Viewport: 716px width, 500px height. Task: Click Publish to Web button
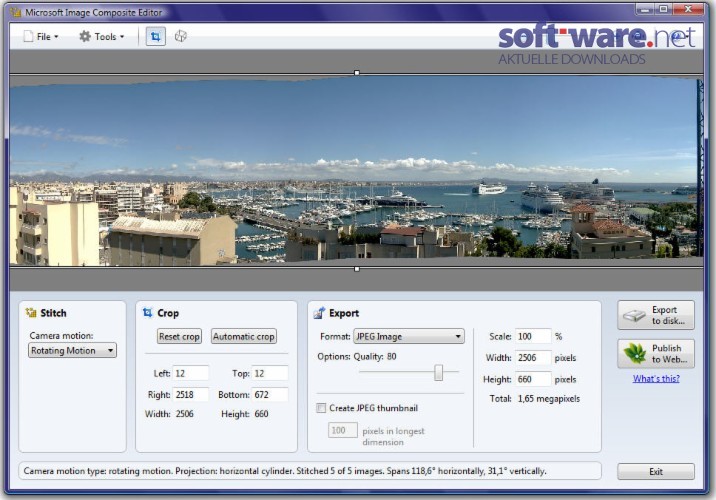tap(656, 354)
